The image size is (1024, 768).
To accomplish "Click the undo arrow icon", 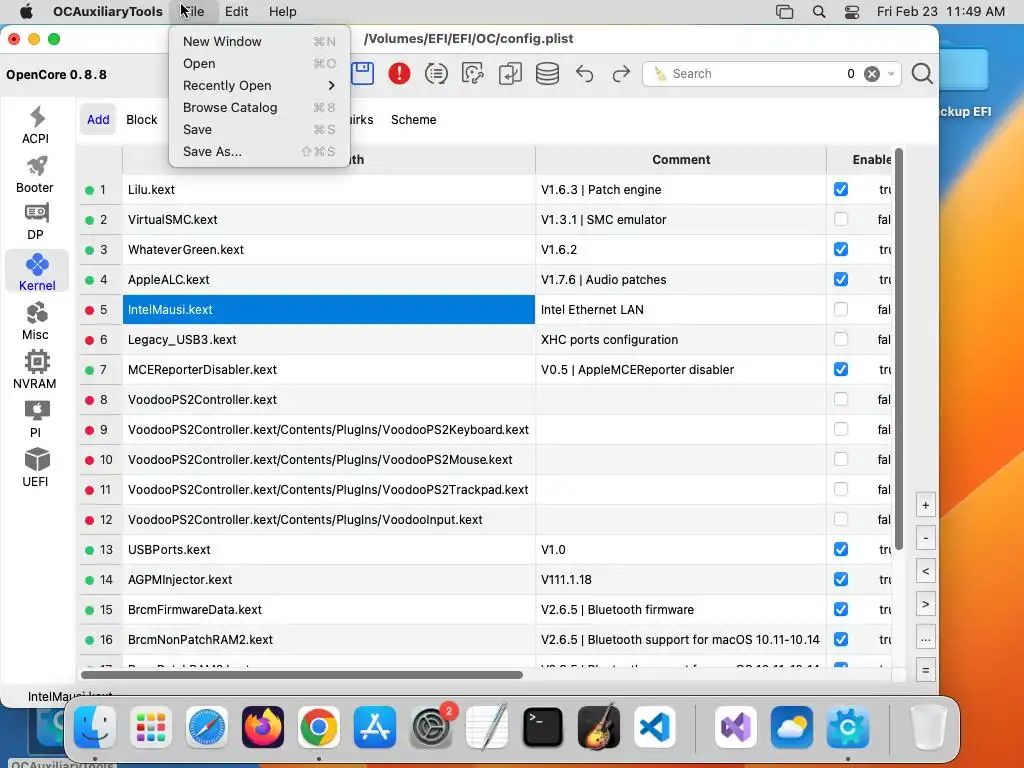I will pyautogui.click(x=584, y=74).
